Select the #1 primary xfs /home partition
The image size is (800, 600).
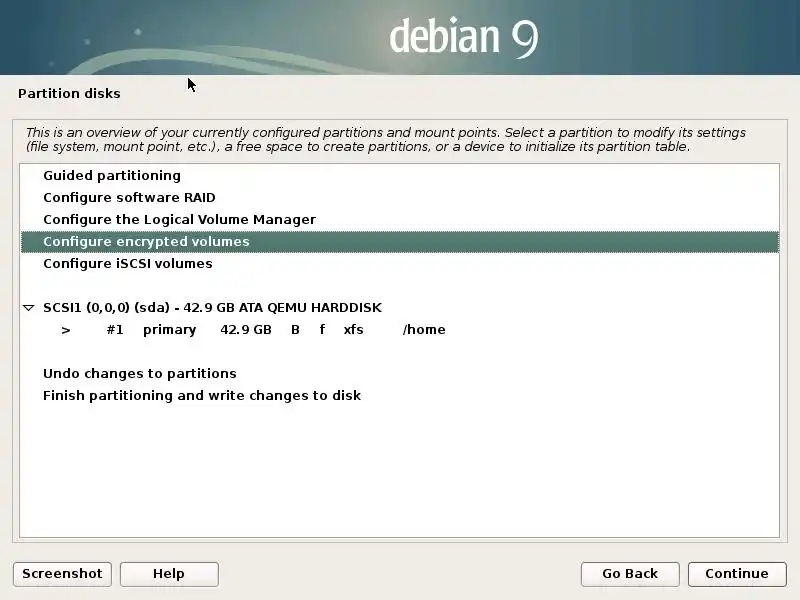[x=399, y=330]
